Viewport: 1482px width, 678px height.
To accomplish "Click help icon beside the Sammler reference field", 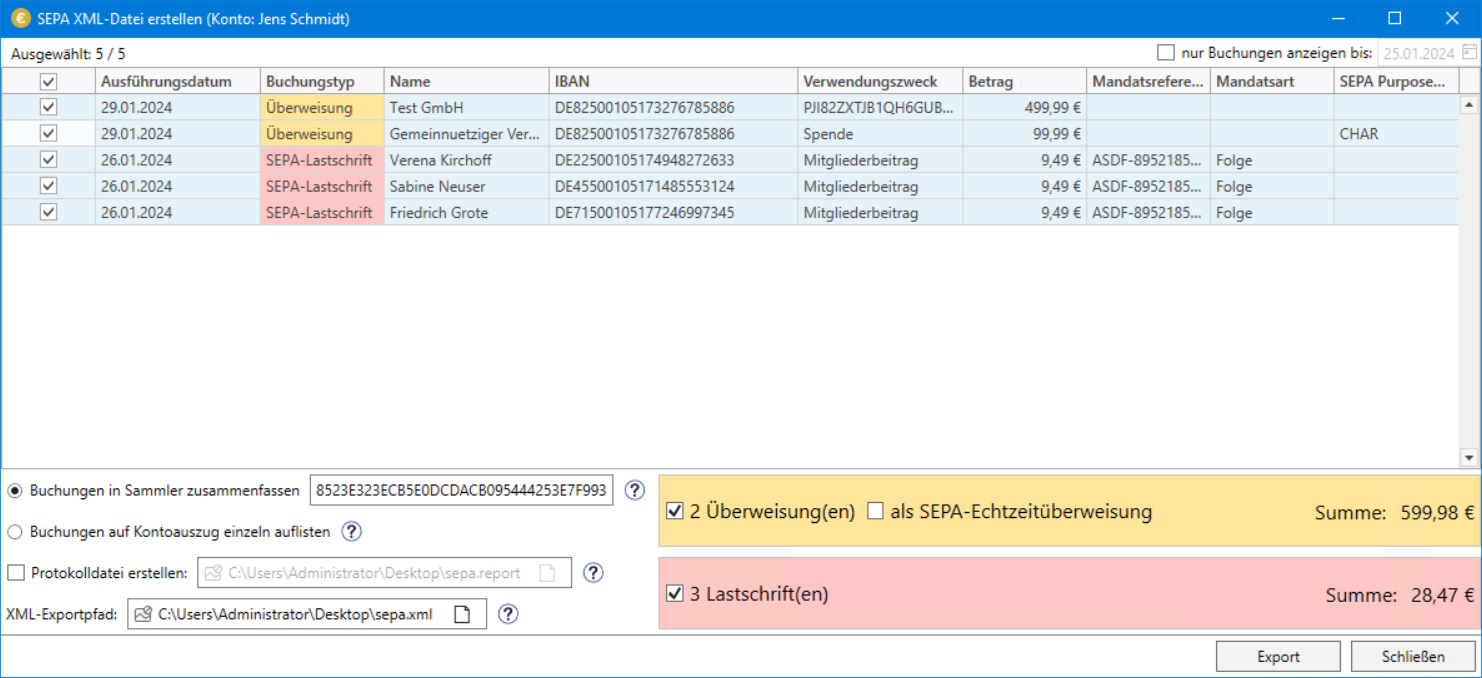I will pos(634,490).
